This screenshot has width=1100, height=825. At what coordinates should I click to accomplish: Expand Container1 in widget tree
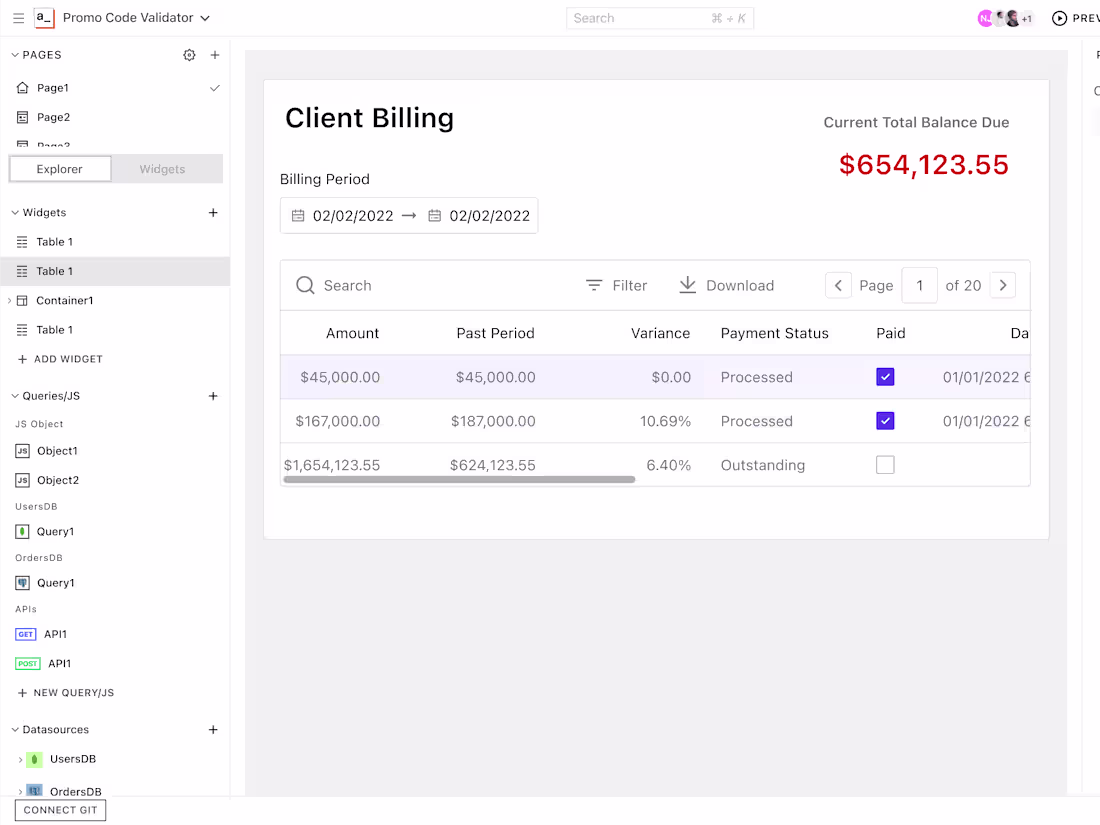(x=9, y=300)
